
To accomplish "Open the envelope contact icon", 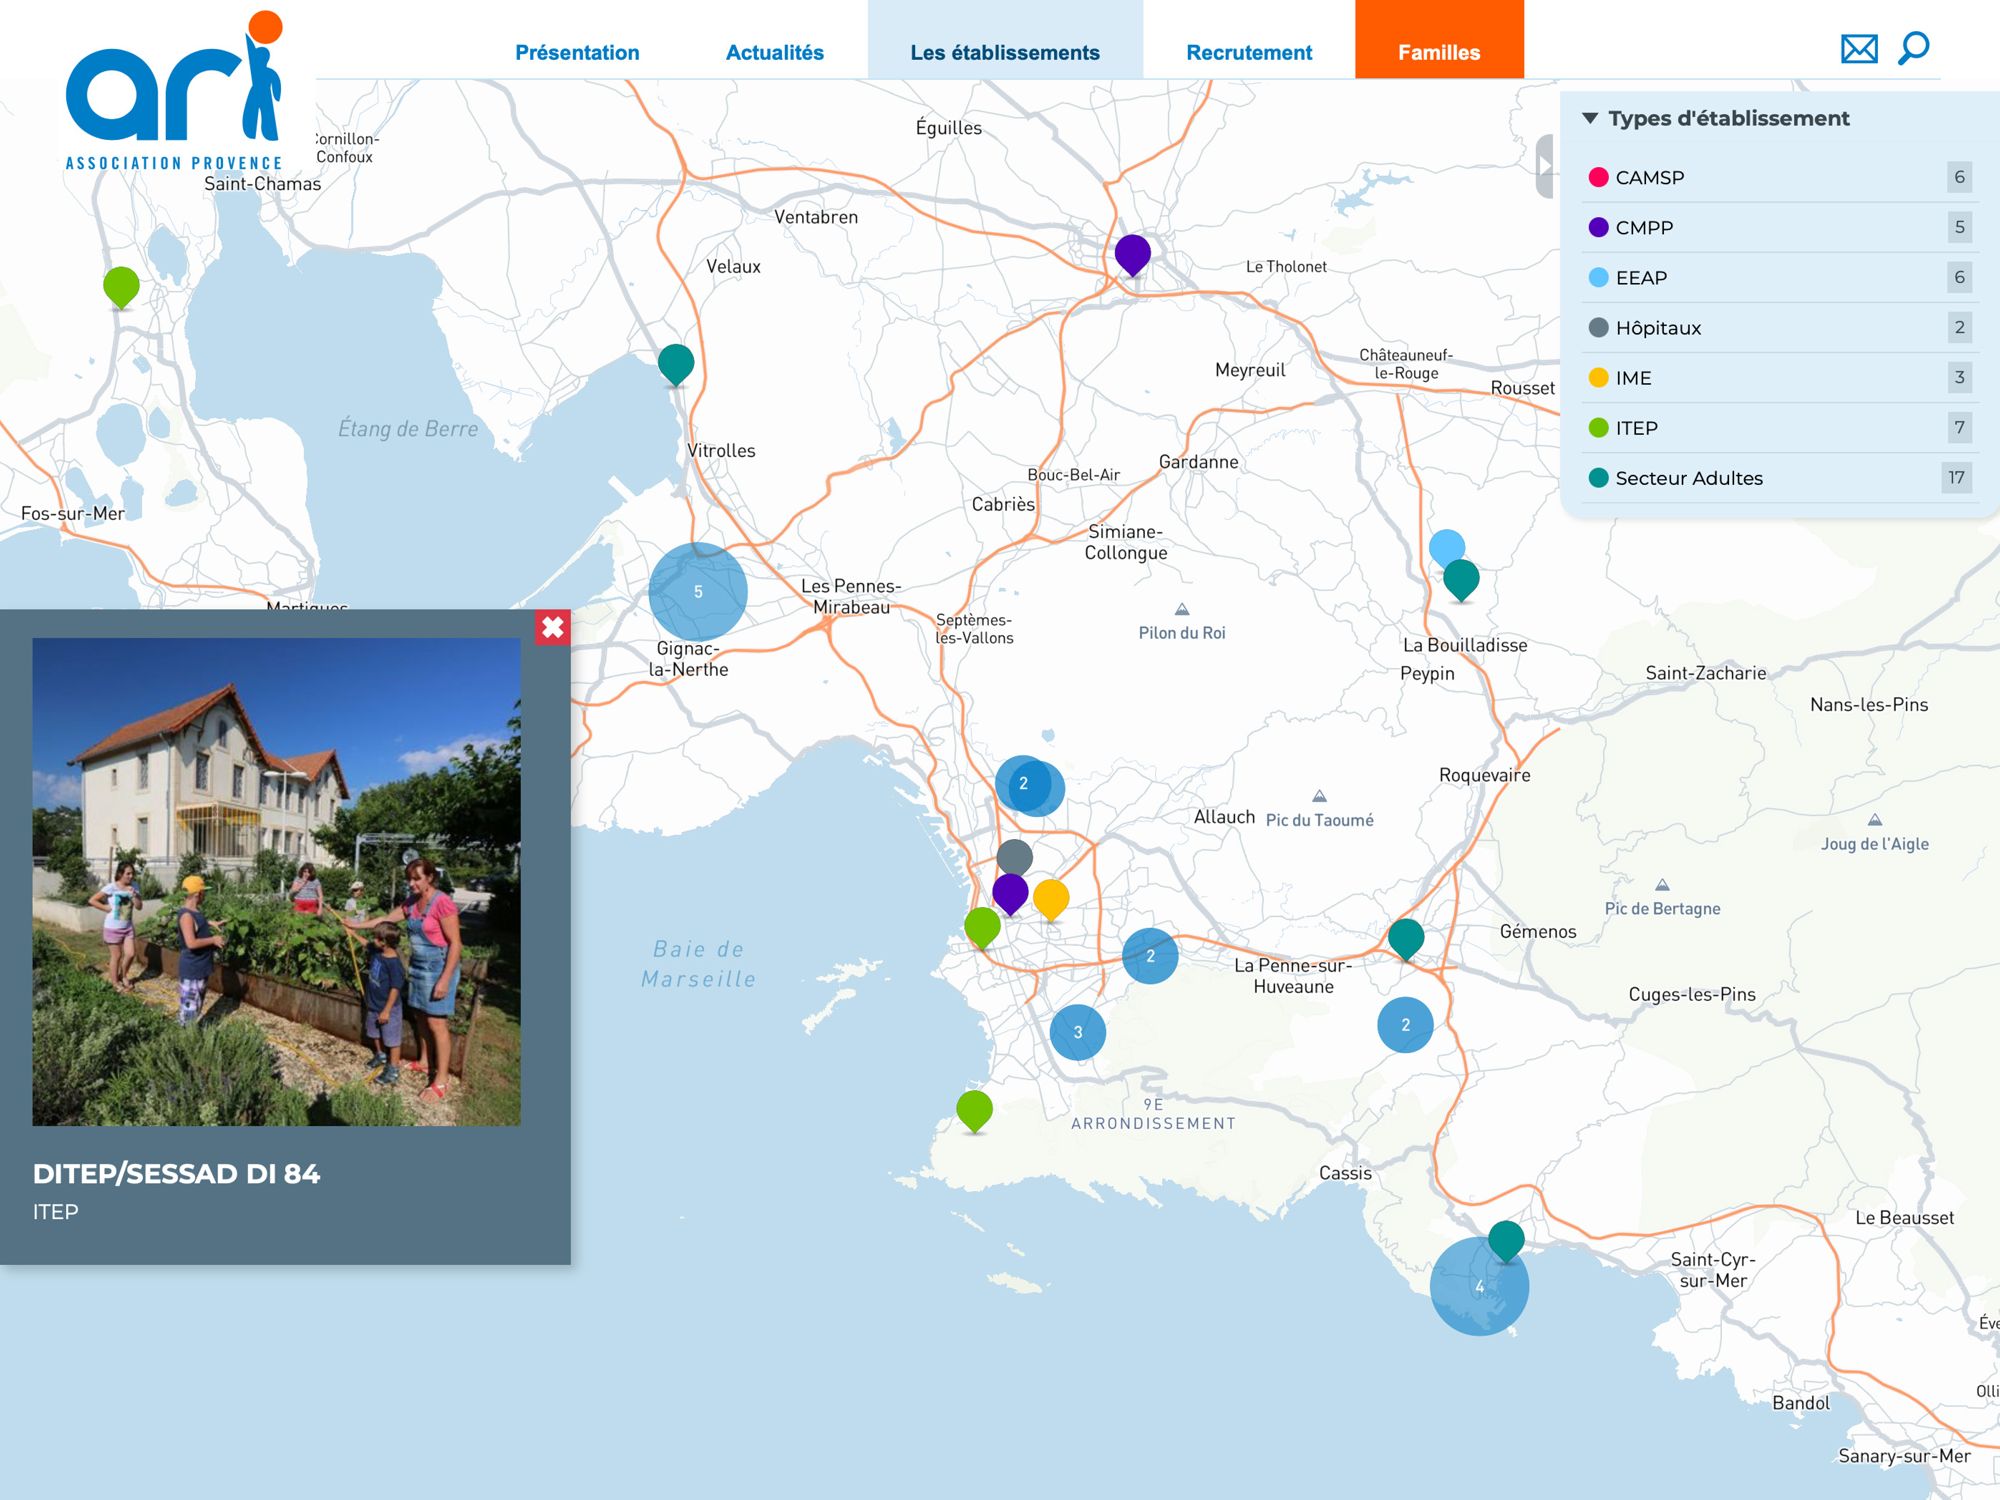I will coord(1859,49).
